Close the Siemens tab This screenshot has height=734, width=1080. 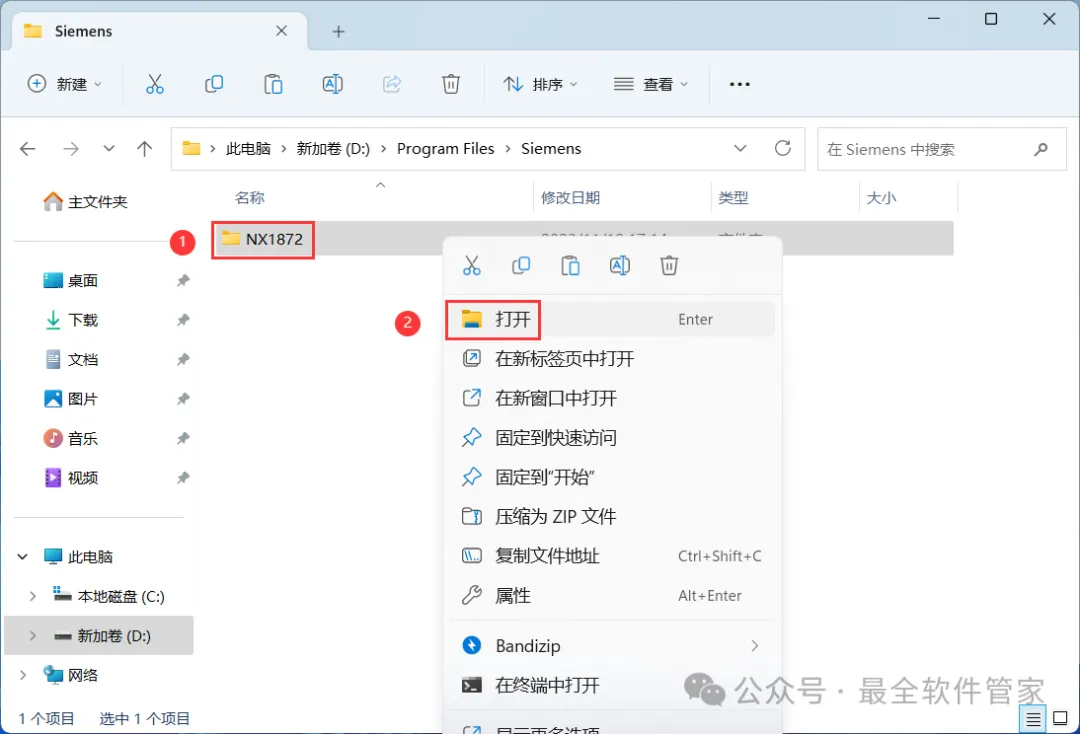pyautogui.click(x=281, y=31)
